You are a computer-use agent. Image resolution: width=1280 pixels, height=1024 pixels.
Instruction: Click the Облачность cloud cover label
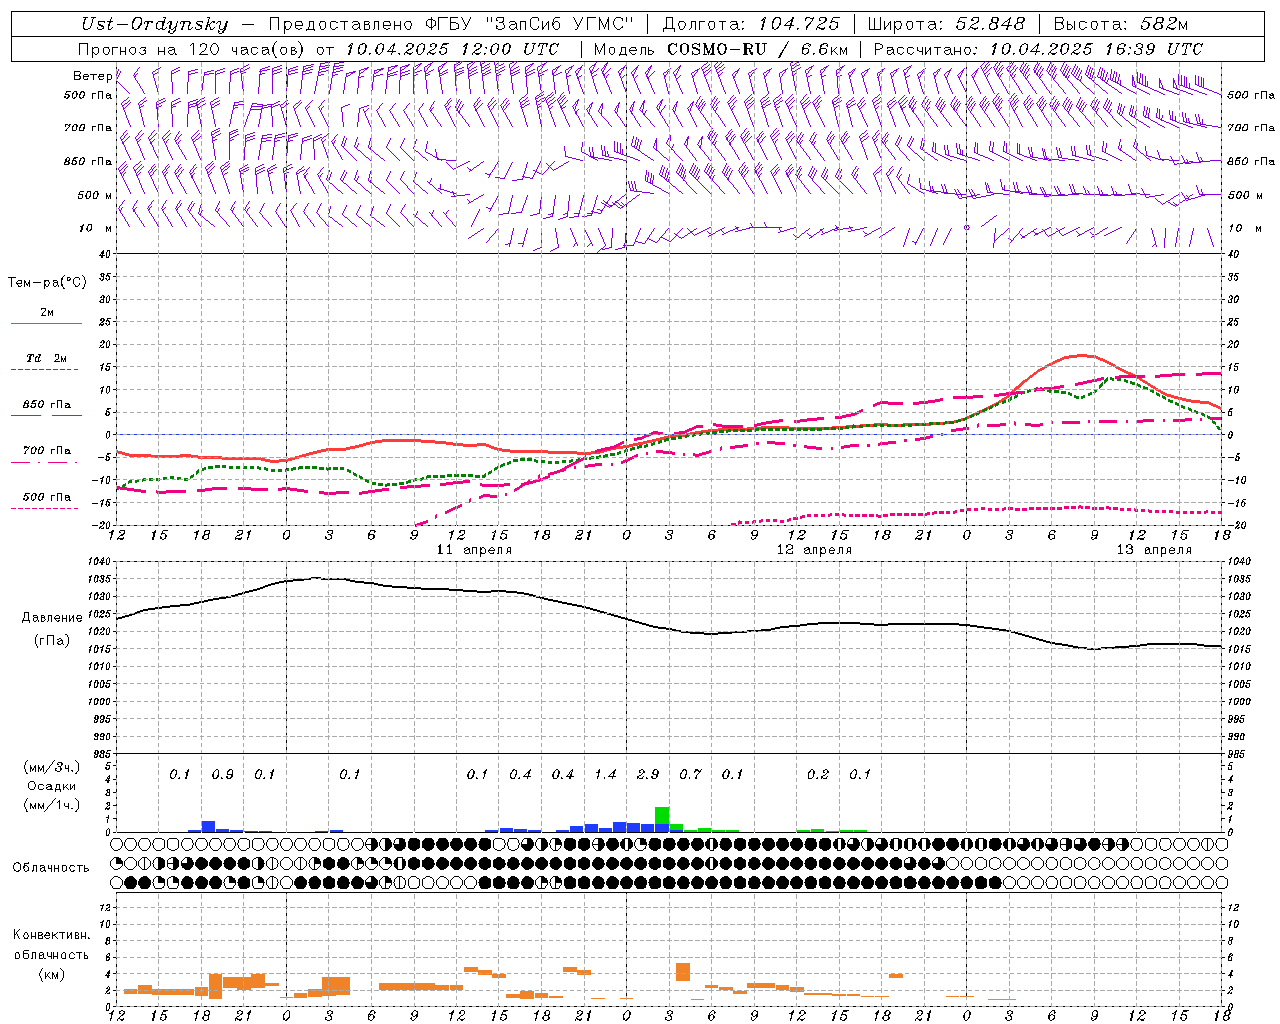coord(51,868)
